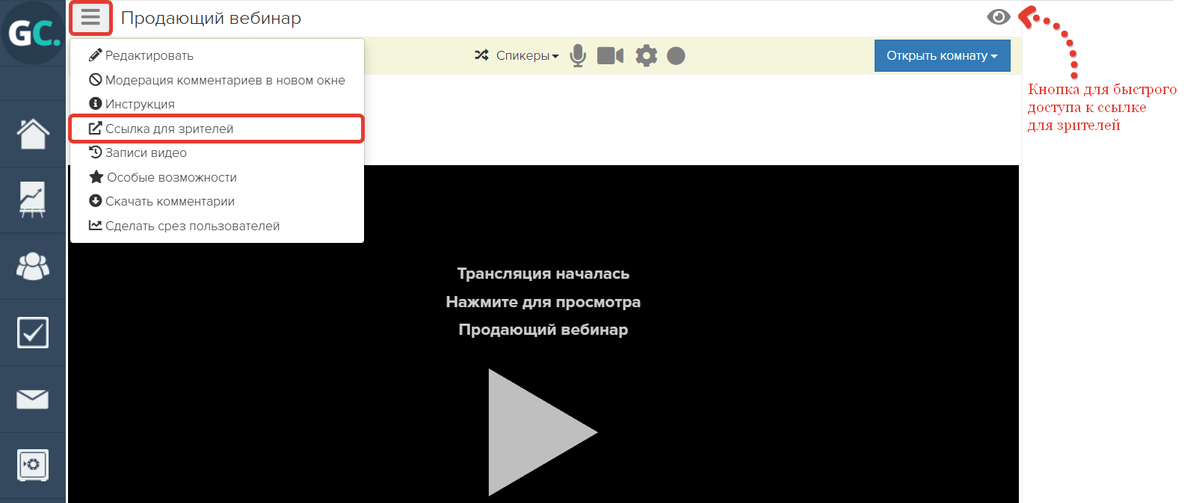Open the analytics chart board sidebar icon

33,200
